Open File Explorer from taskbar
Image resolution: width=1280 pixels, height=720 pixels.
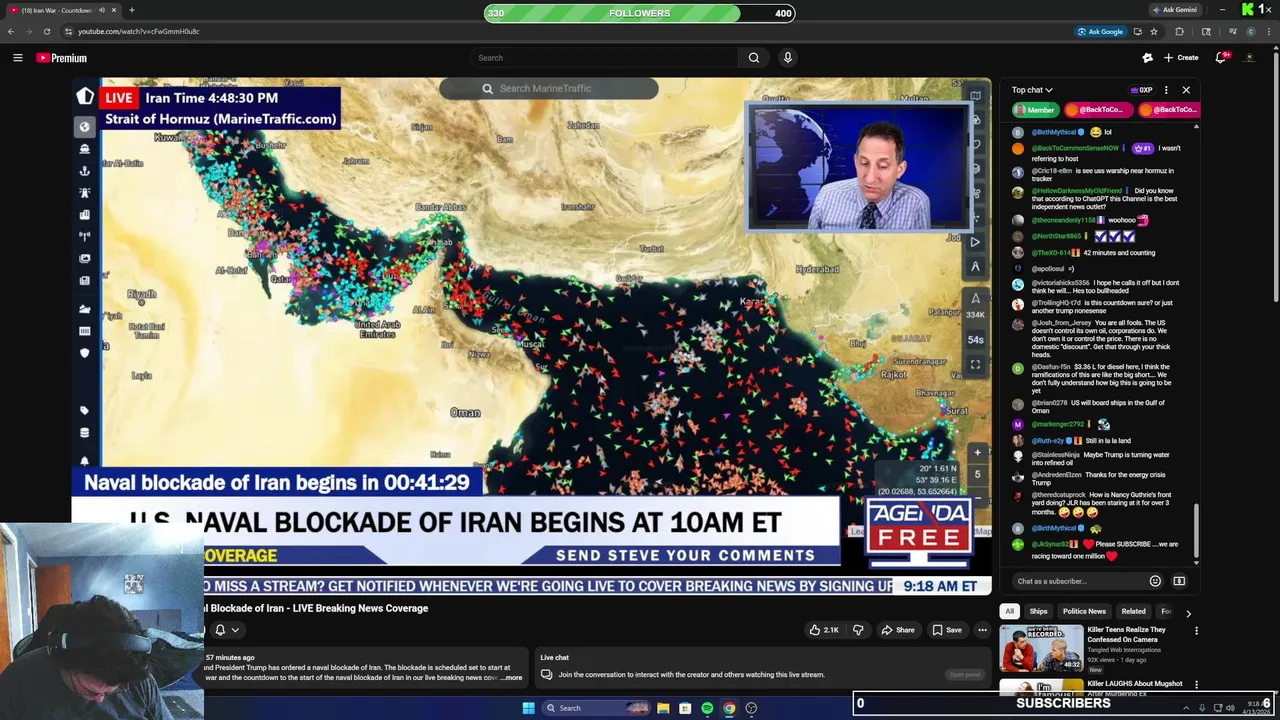coord(663,708)
